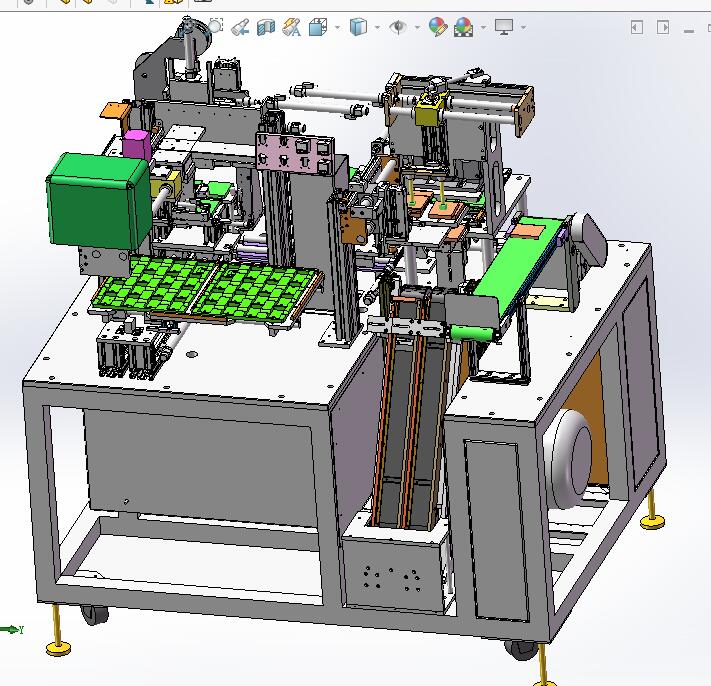
Task: Activate the Zoom to Area tool
Action: 216,26
